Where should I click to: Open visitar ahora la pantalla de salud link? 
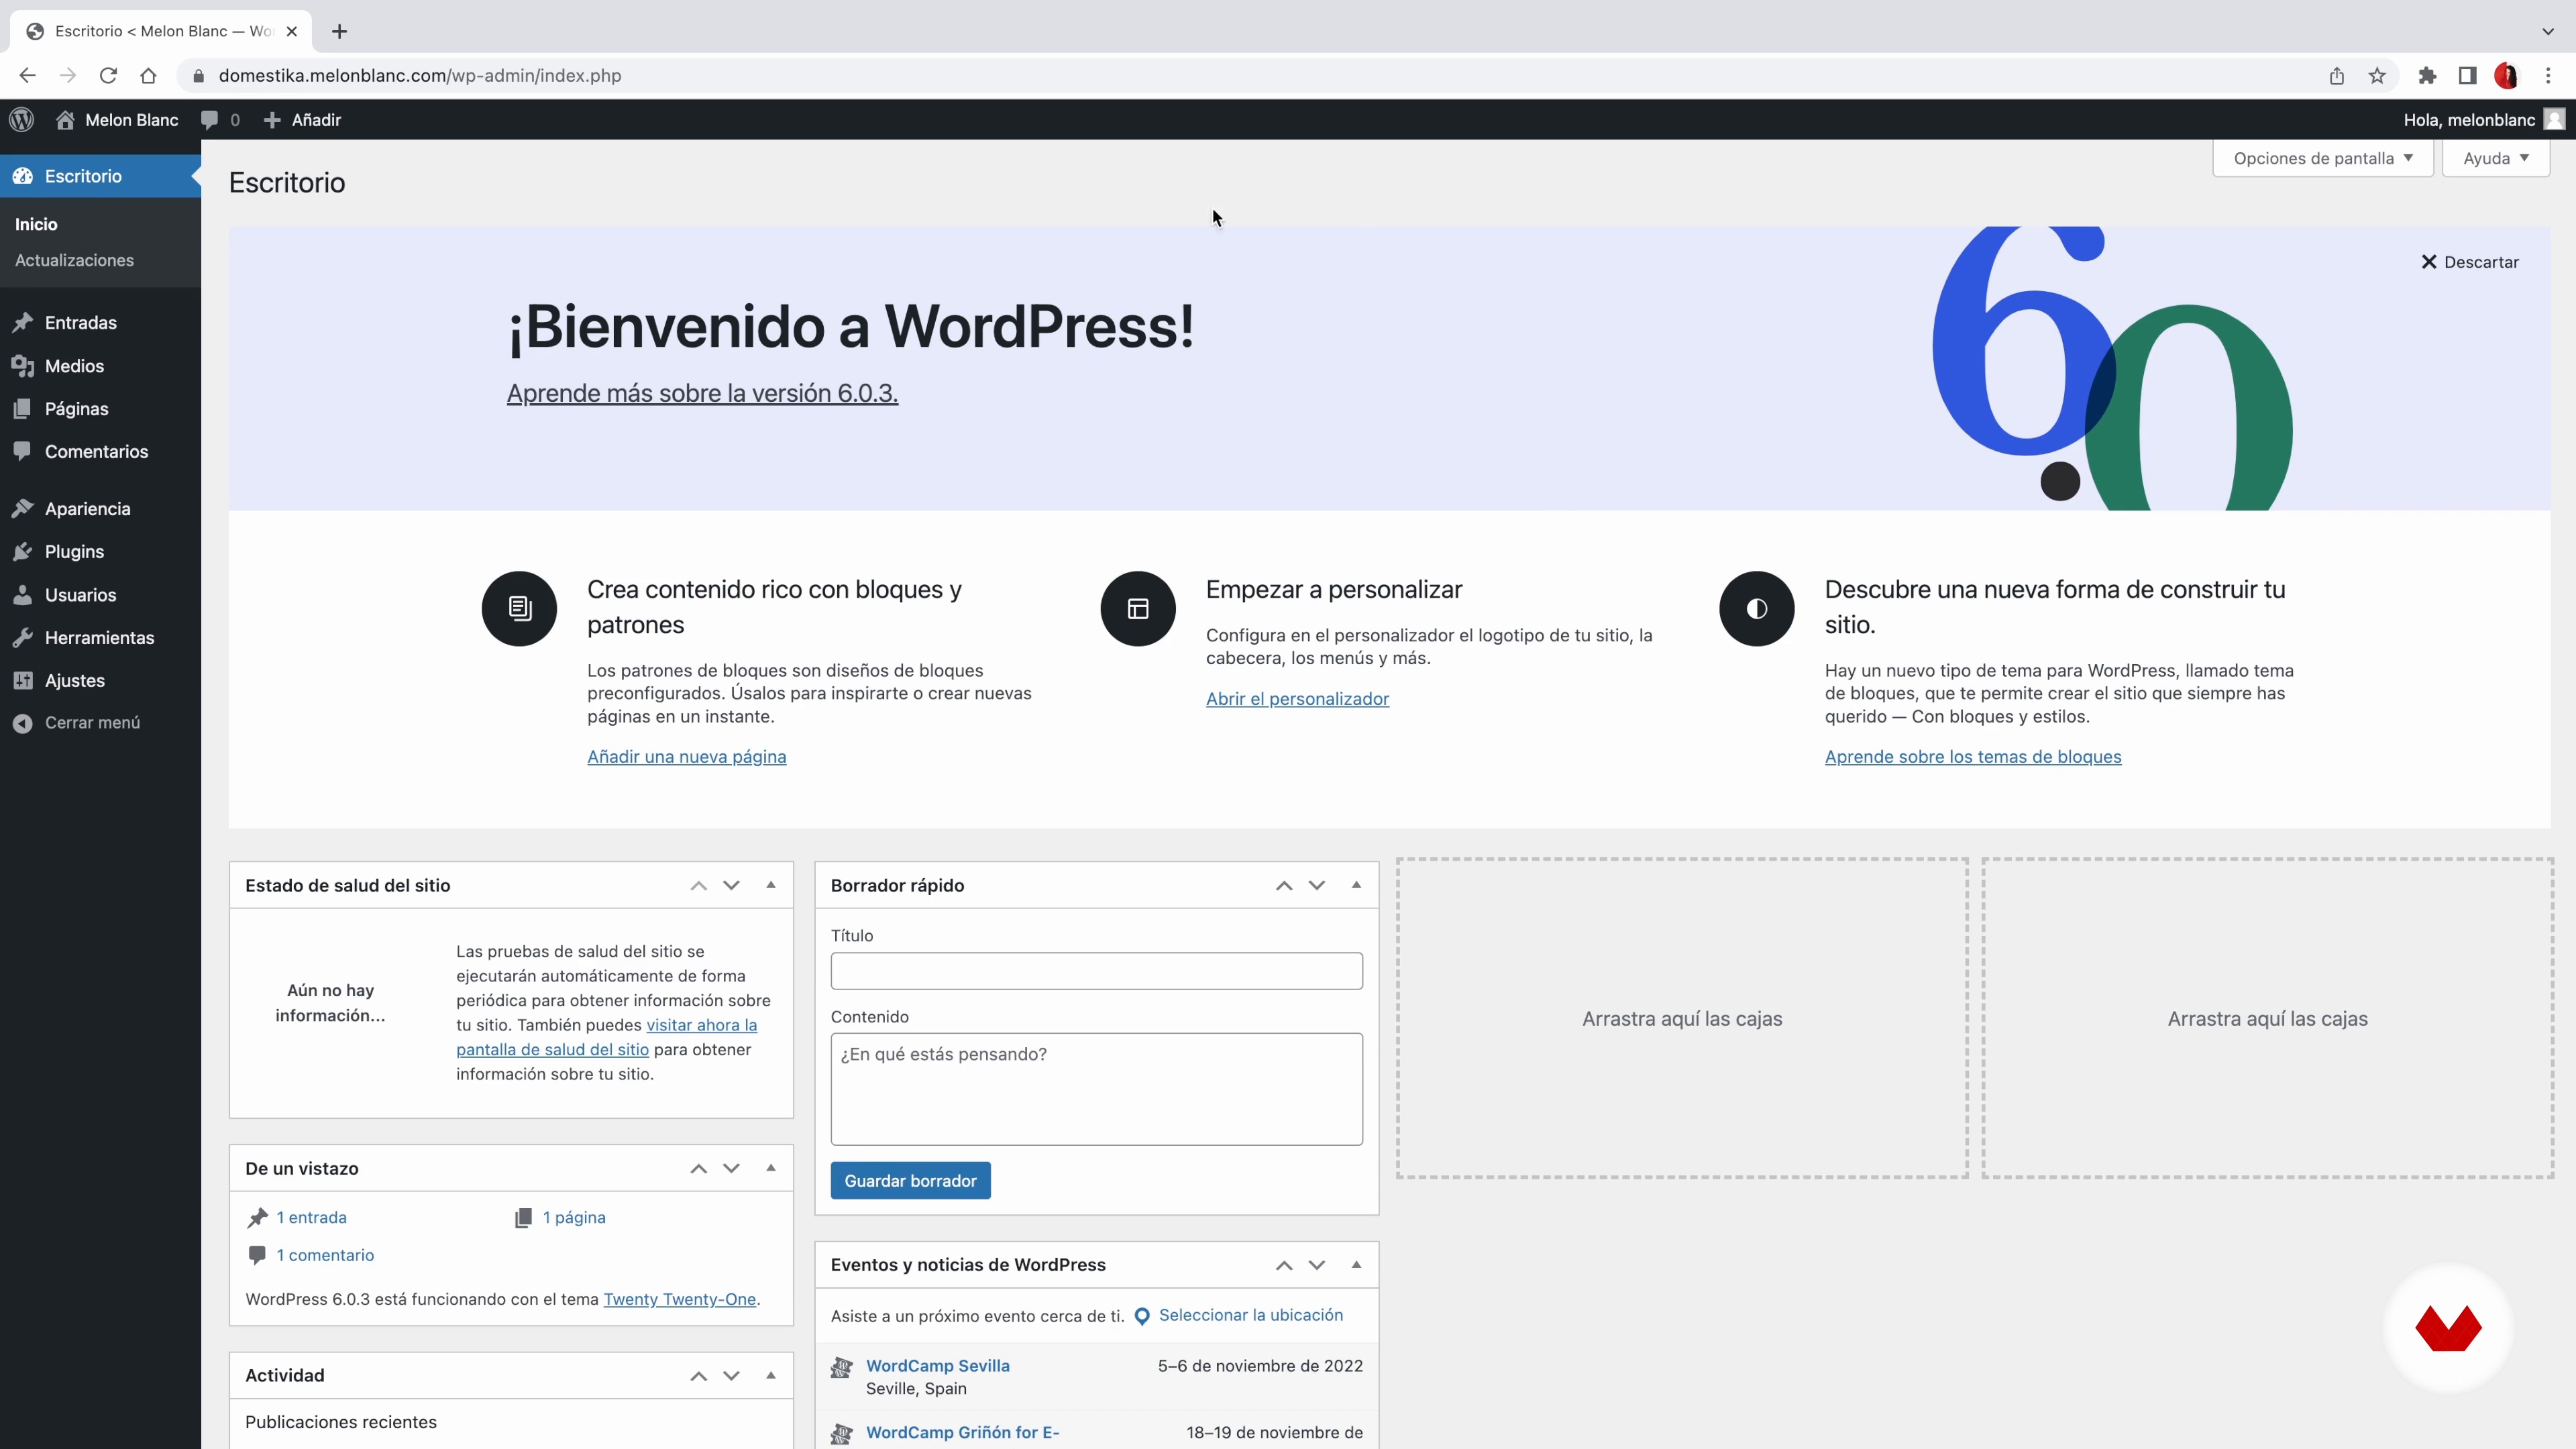(x=606, y=1037)
